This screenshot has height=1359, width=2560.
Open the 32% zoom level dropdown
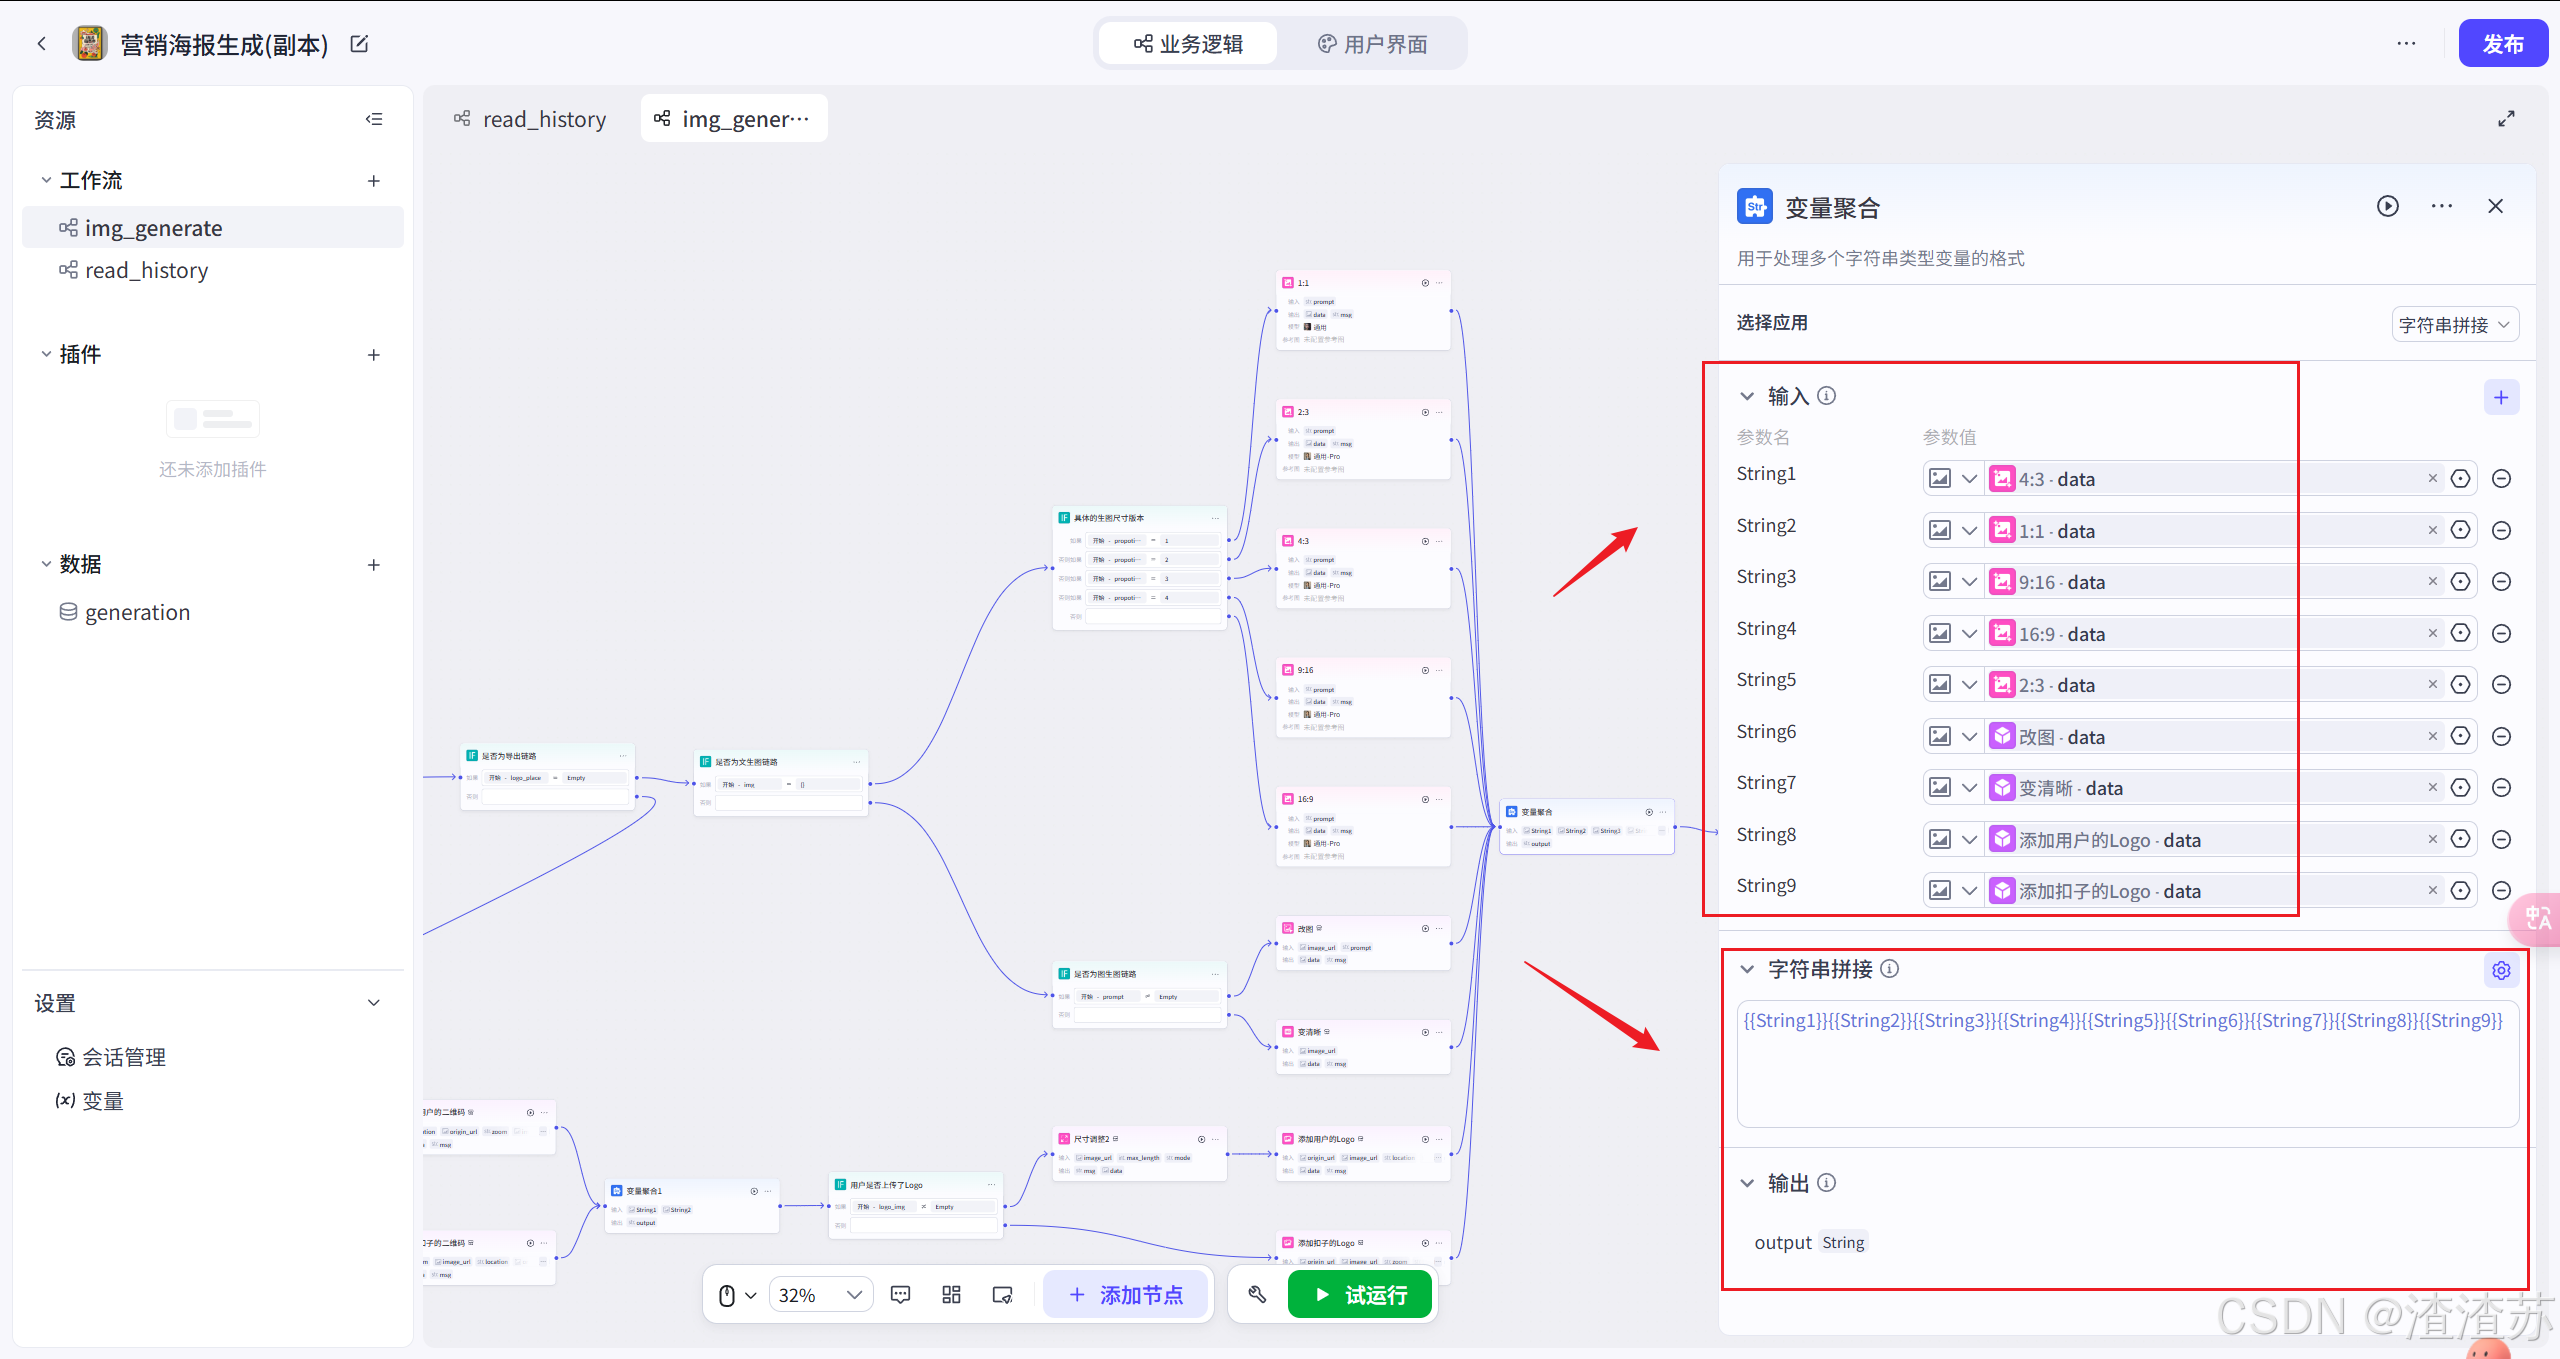[820, 1295]
